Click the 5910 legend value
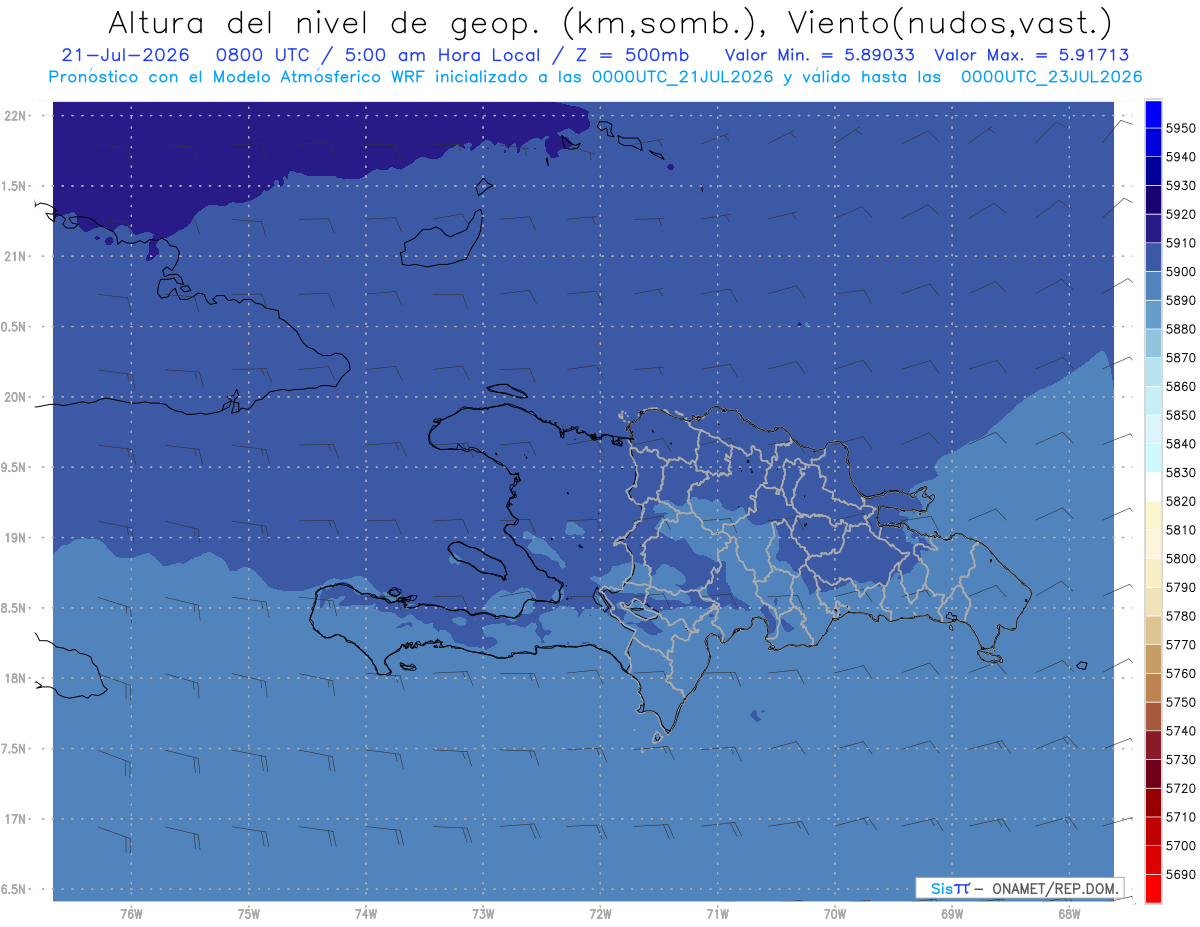Image resolution: width=1200 pixels, height=927 pixels. (1180, 243)
